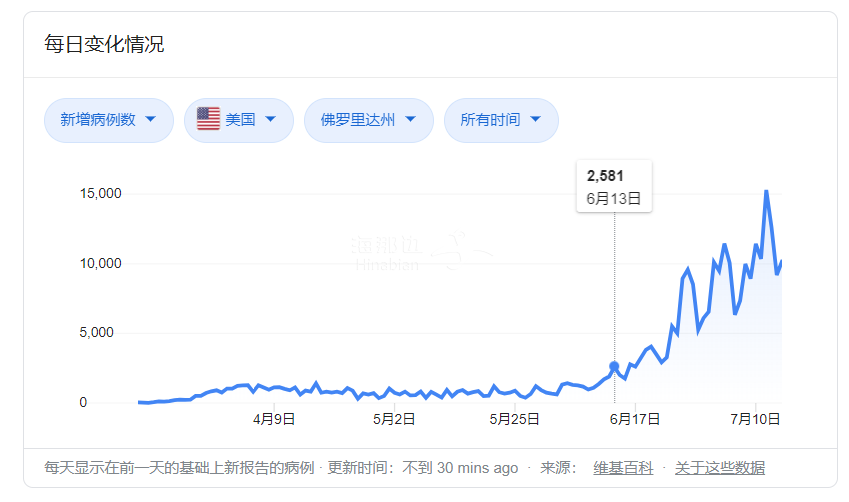This screenshot has height=502, width=849.
Task: Click the 4月9日 label on the x-axis
Action: click(273, 420)
